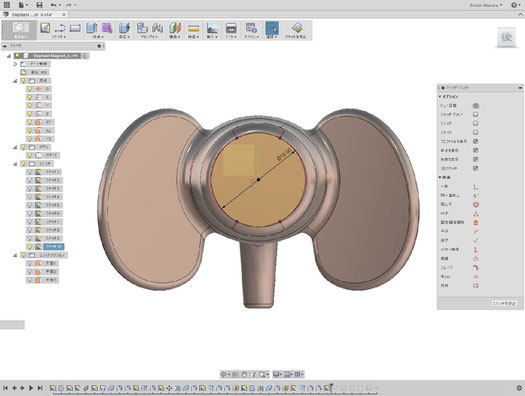Uncheck Show Points checkbox
The height and width of the screenshot is (396, 525).
tap(475, 151)
